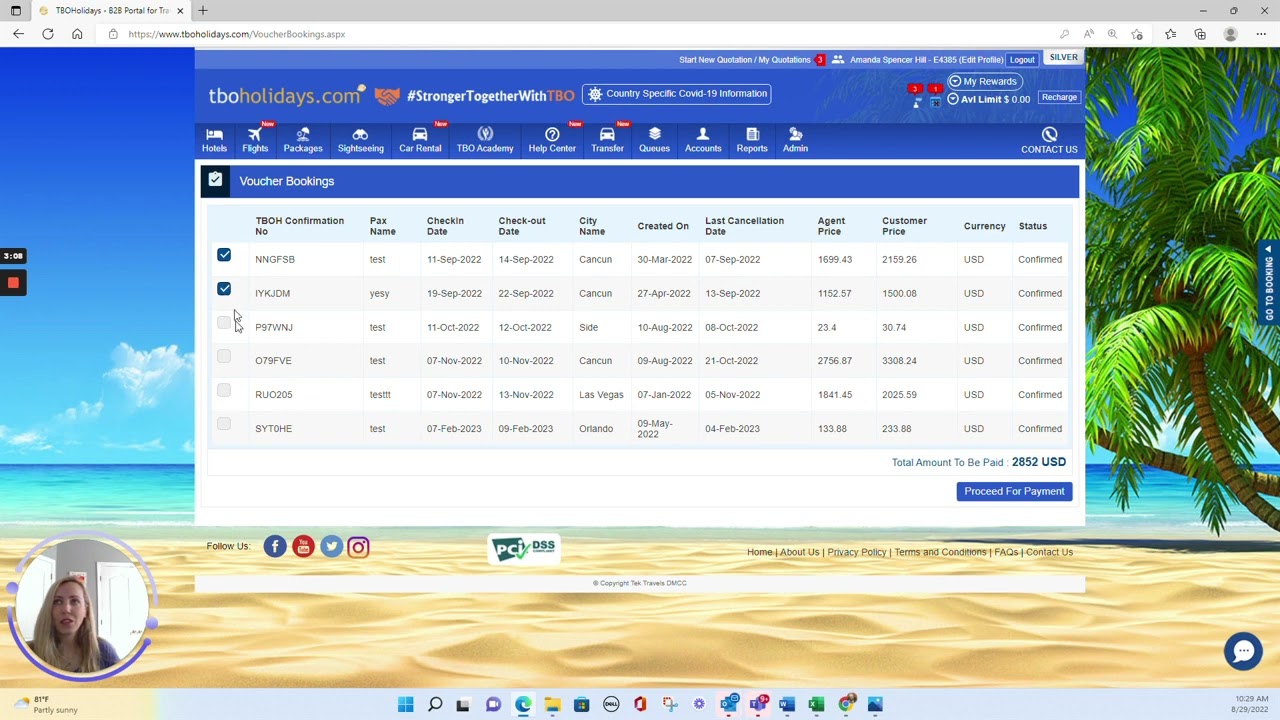Screen dimensions: 1280x720
Task: Open the chat support bubble
Action: click(1243, 651)
